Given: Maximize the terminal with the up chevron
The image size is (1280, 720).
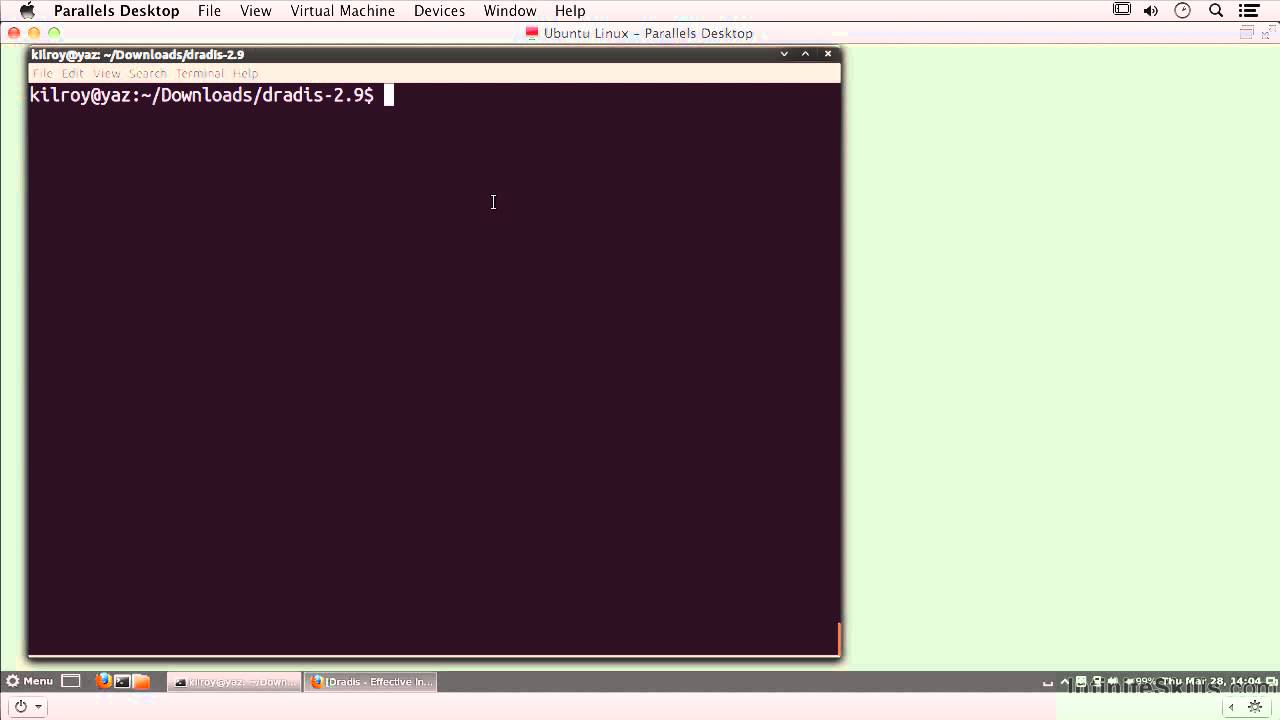Looking at the screenshot, I should pos(806,54).
